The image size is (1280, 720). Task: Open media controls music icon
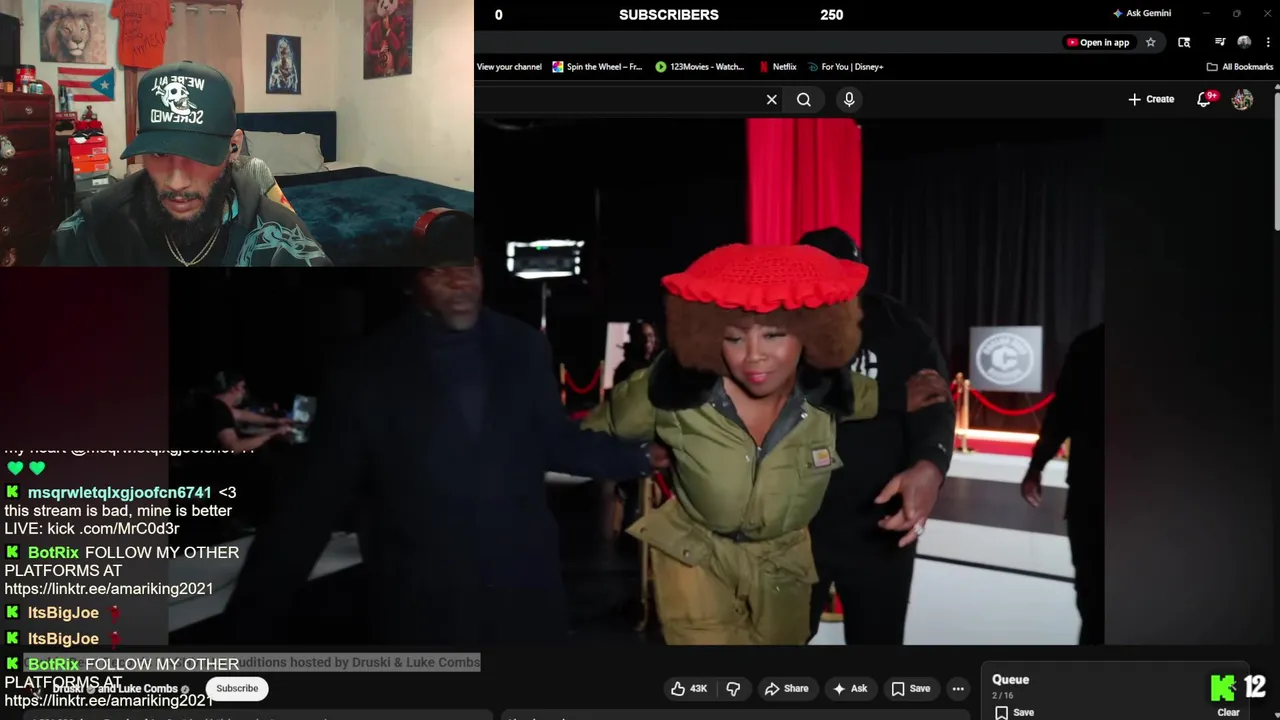tap(1220, 42)
